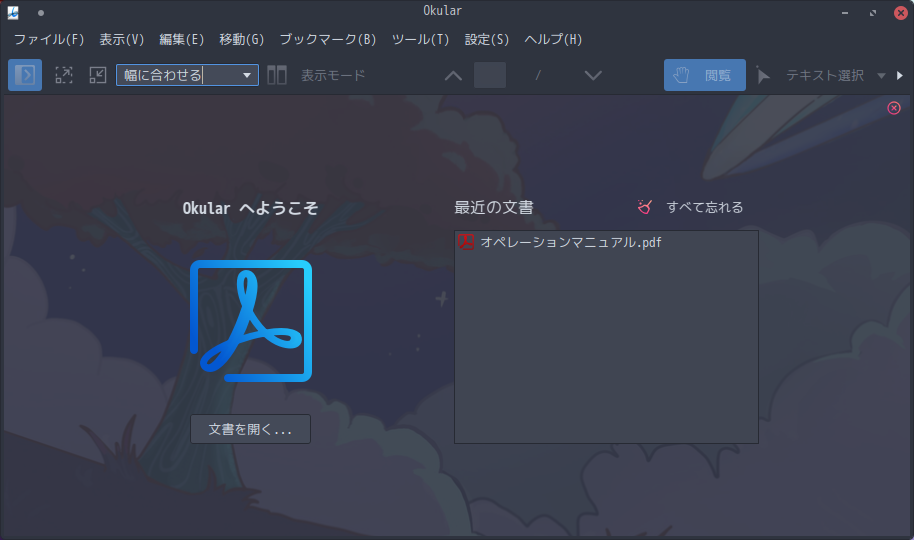Open the ヘルプ(H) menu

click(x=553, y=39)
